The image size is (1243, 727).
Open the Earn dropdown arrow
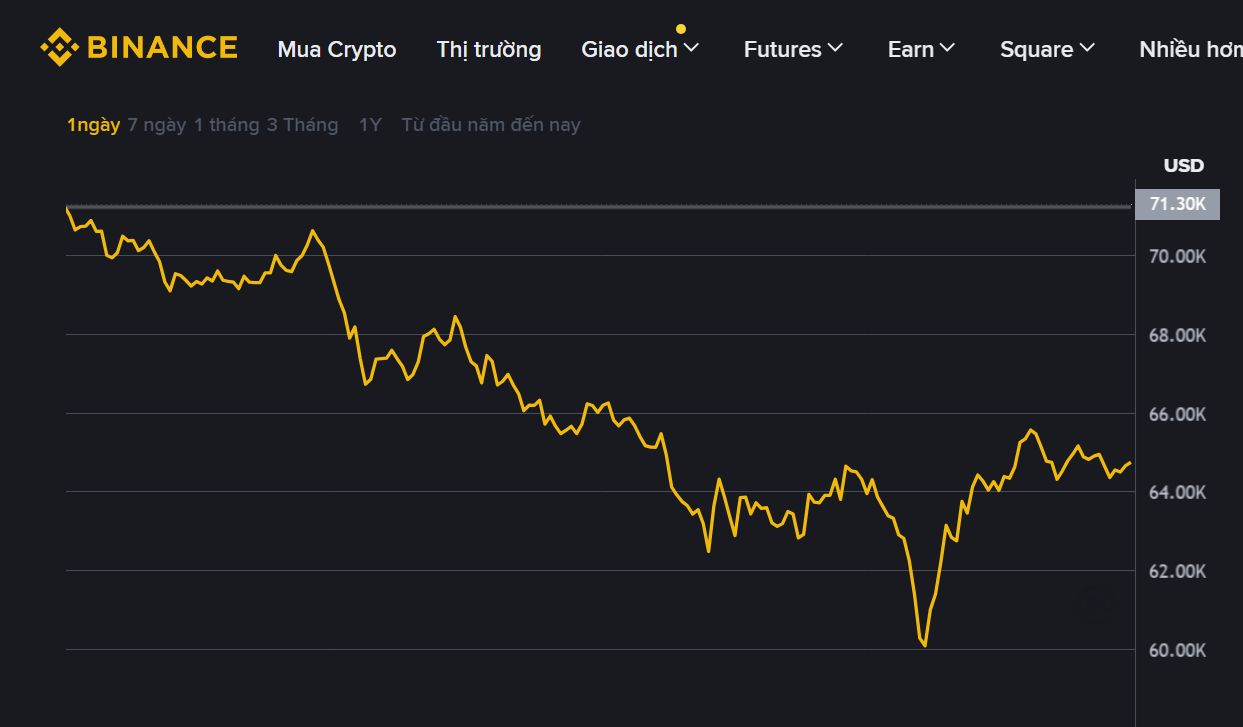click(948, 48)
